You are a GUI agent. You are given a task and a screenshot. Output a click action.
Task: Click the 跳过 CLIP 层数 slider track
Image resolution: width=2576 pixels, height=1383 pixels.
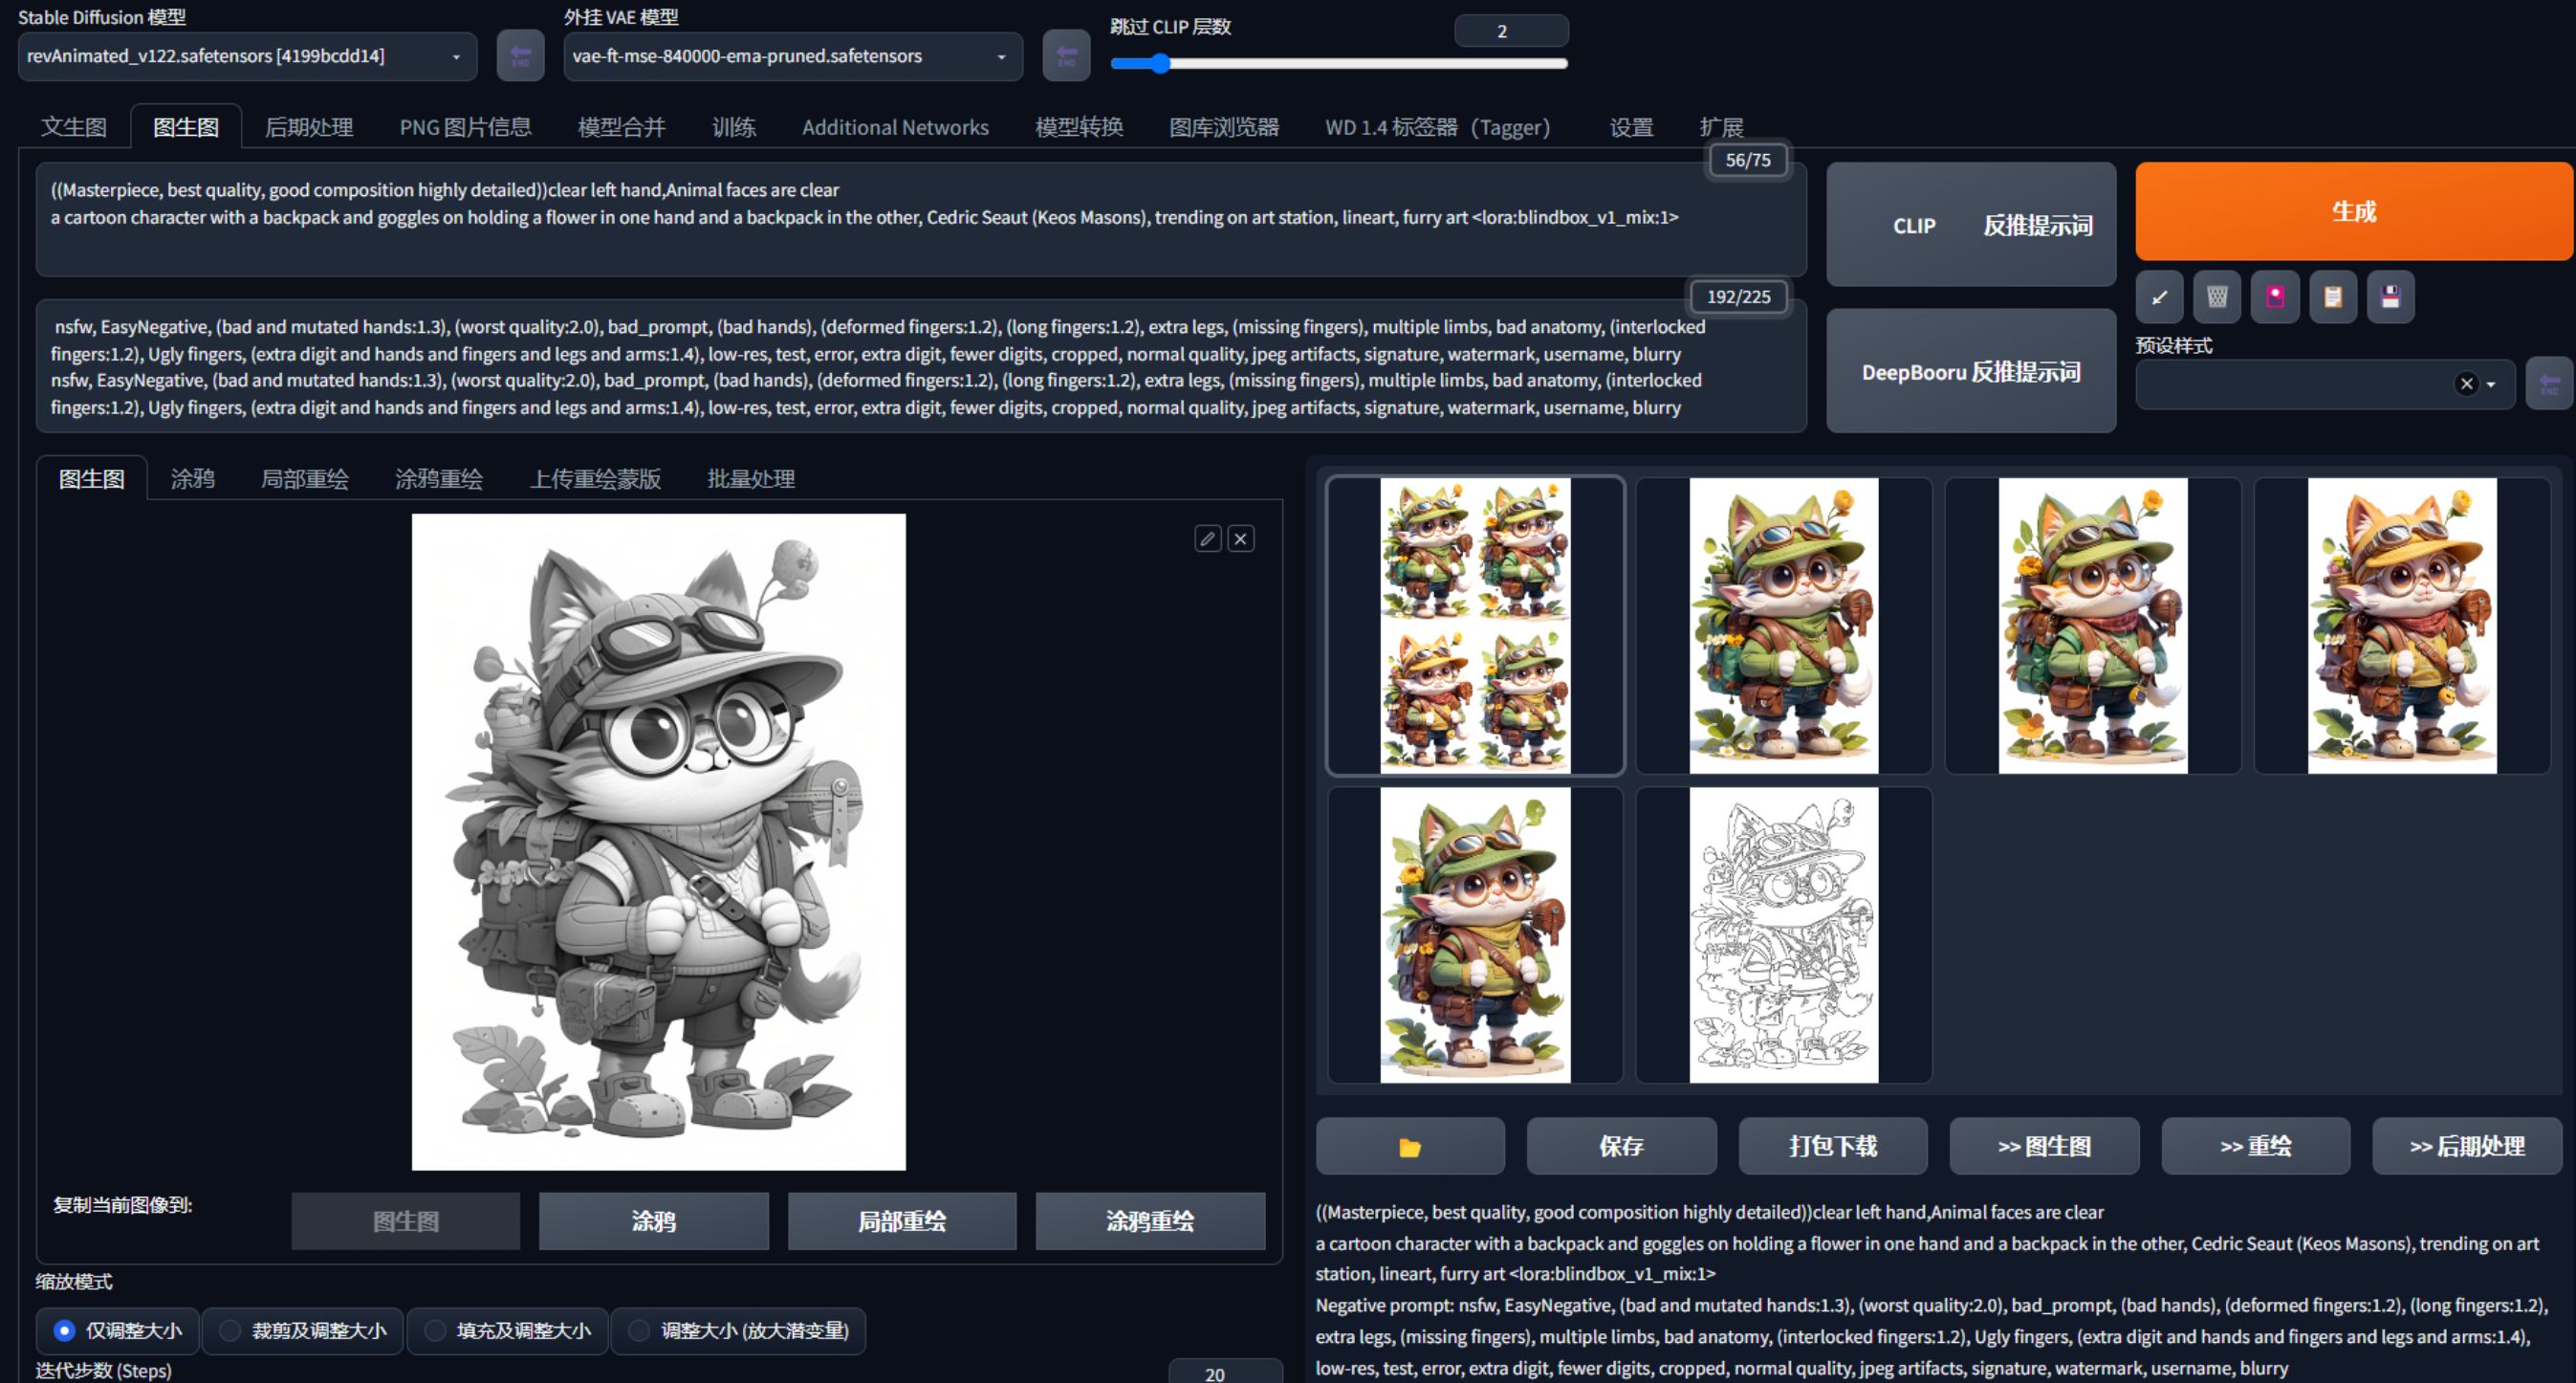(1339, 64)
